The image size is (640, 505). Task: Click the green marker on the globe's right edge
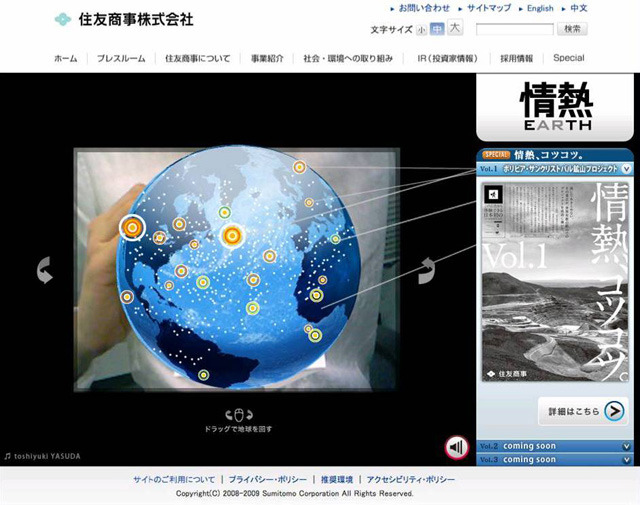(x=335, y=239)
